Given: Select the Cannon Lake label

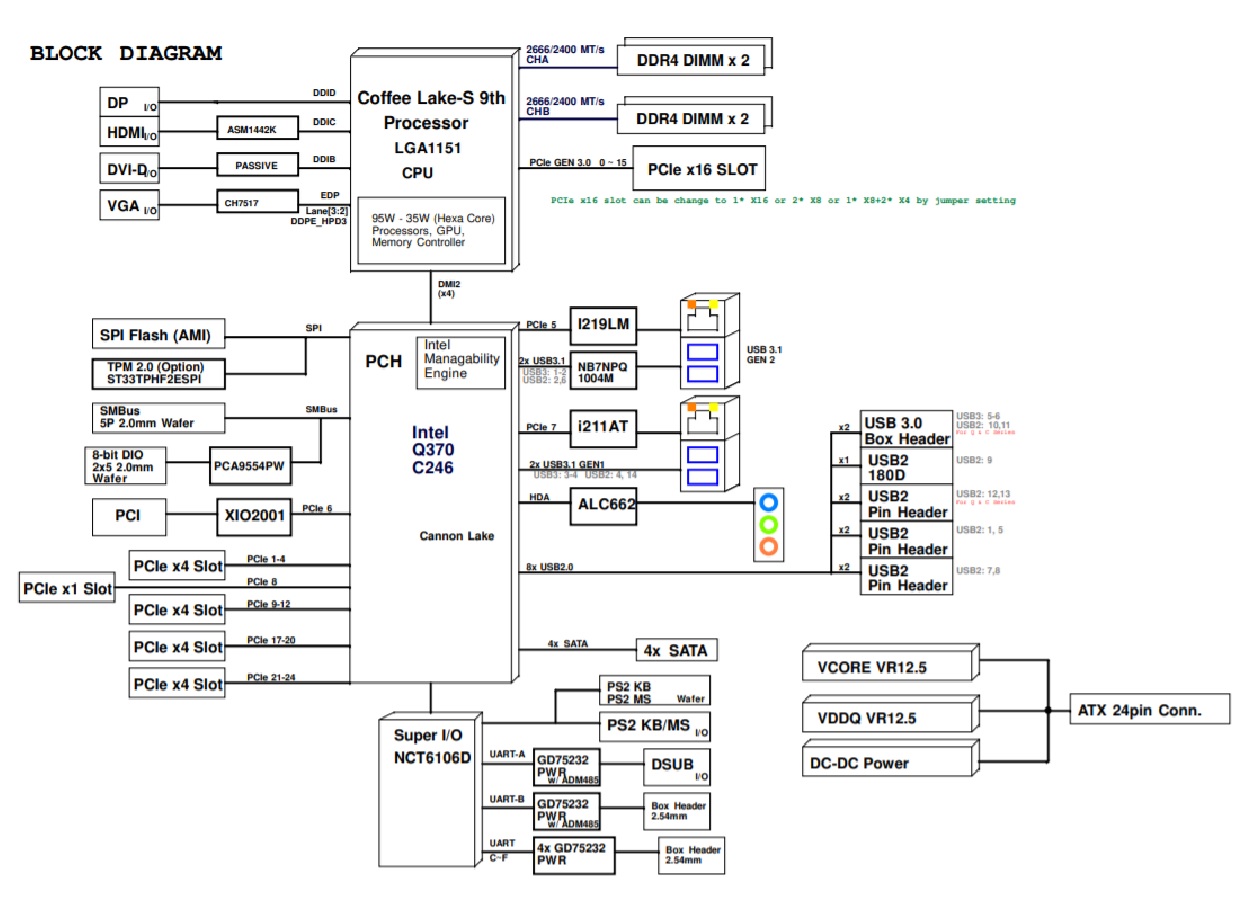Looking at the screenshot, I should pyautogui.click(x=456, y=537).
